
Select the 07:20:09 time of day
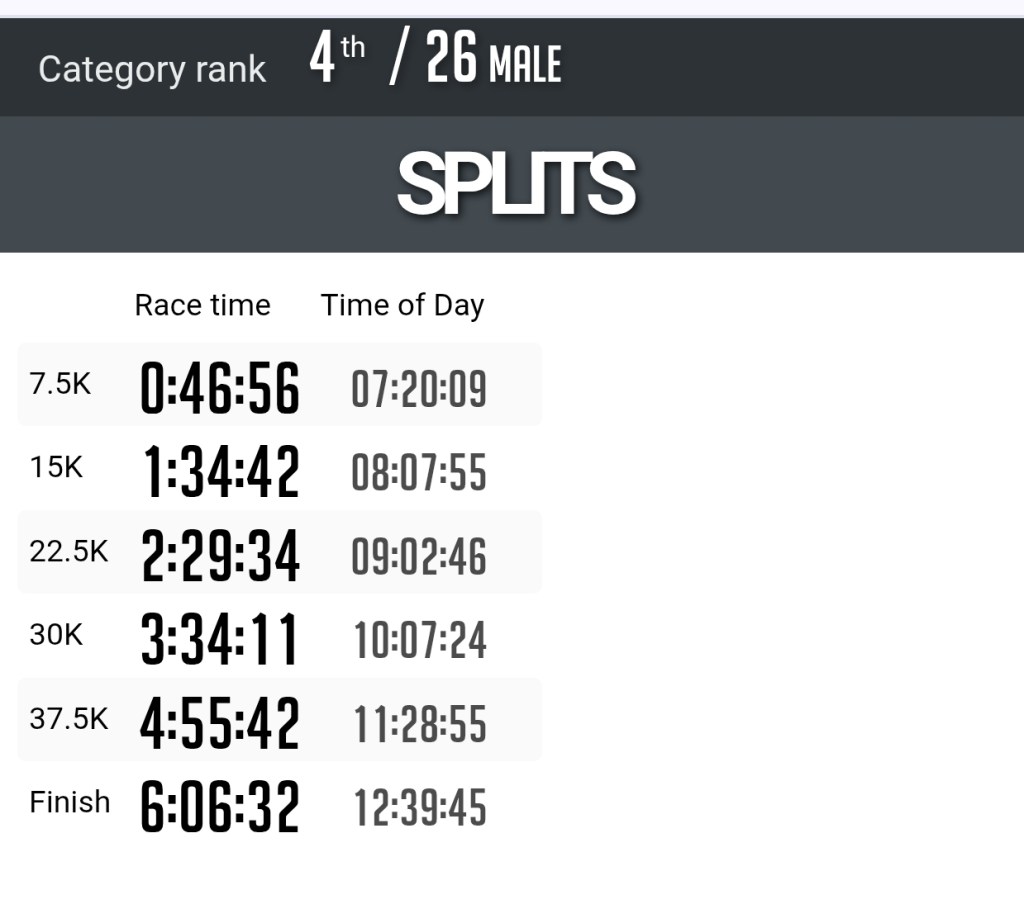coord(419,388)
